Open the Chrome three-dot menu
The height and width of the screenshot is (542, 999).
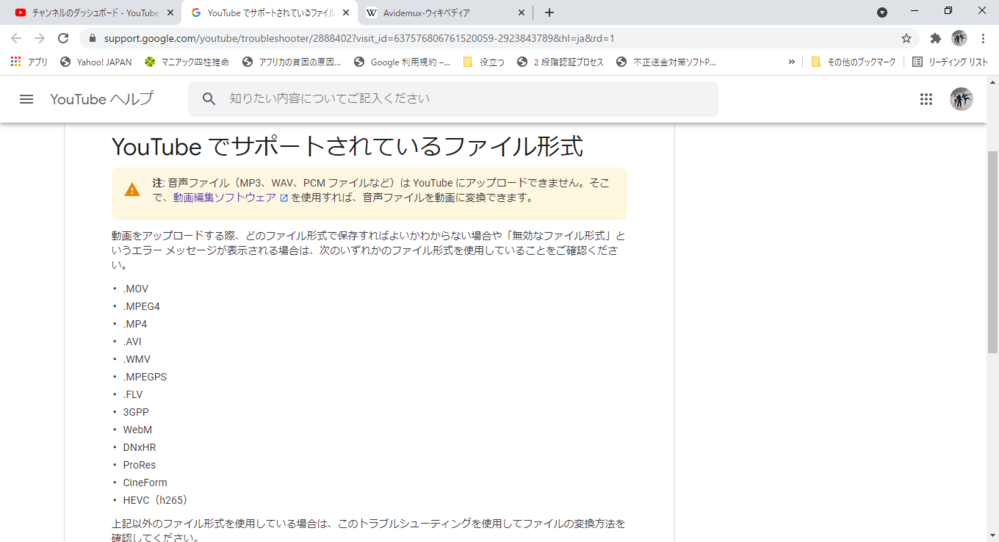[x=983, y=38]
